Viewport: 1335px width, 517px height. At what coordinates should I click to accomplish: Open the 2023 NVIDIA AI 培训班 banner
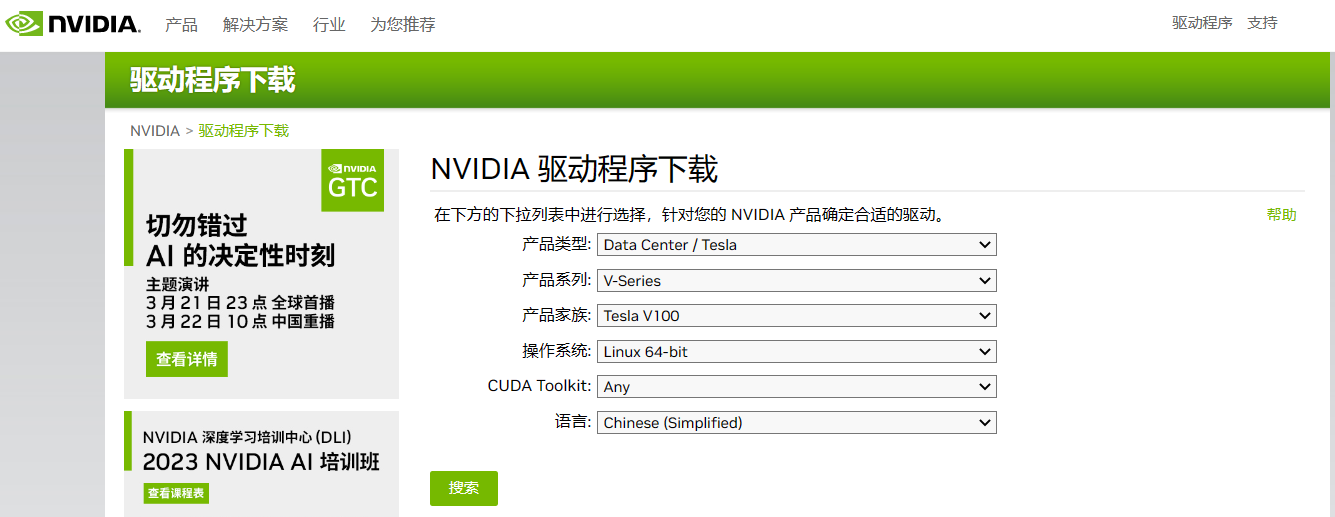(x=261, y=463)
